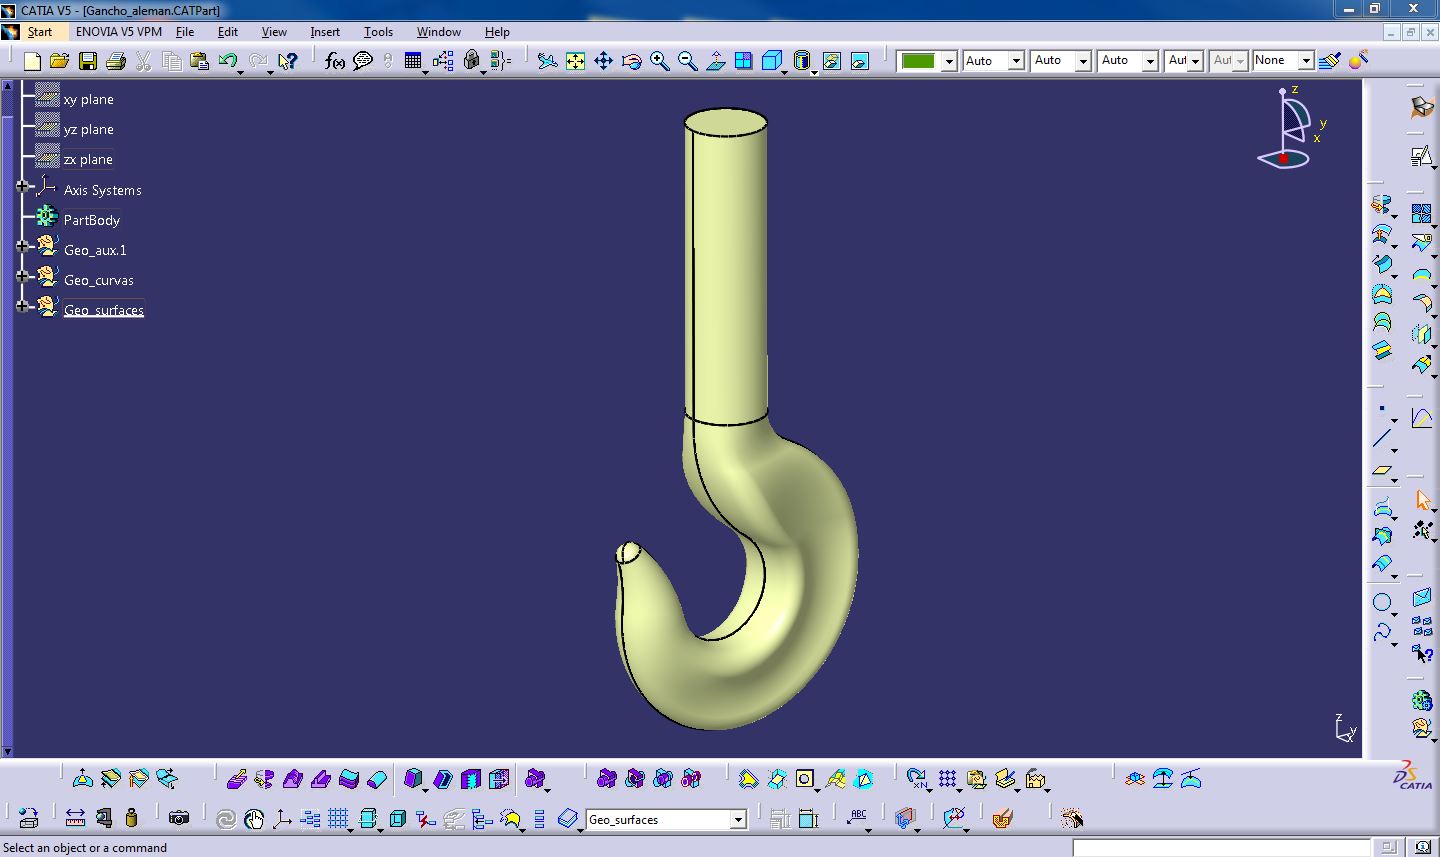Image resolution: width=1440 pixels, height=857 pixels.
Task: Open the File menu
Action: tap(185, 32)
